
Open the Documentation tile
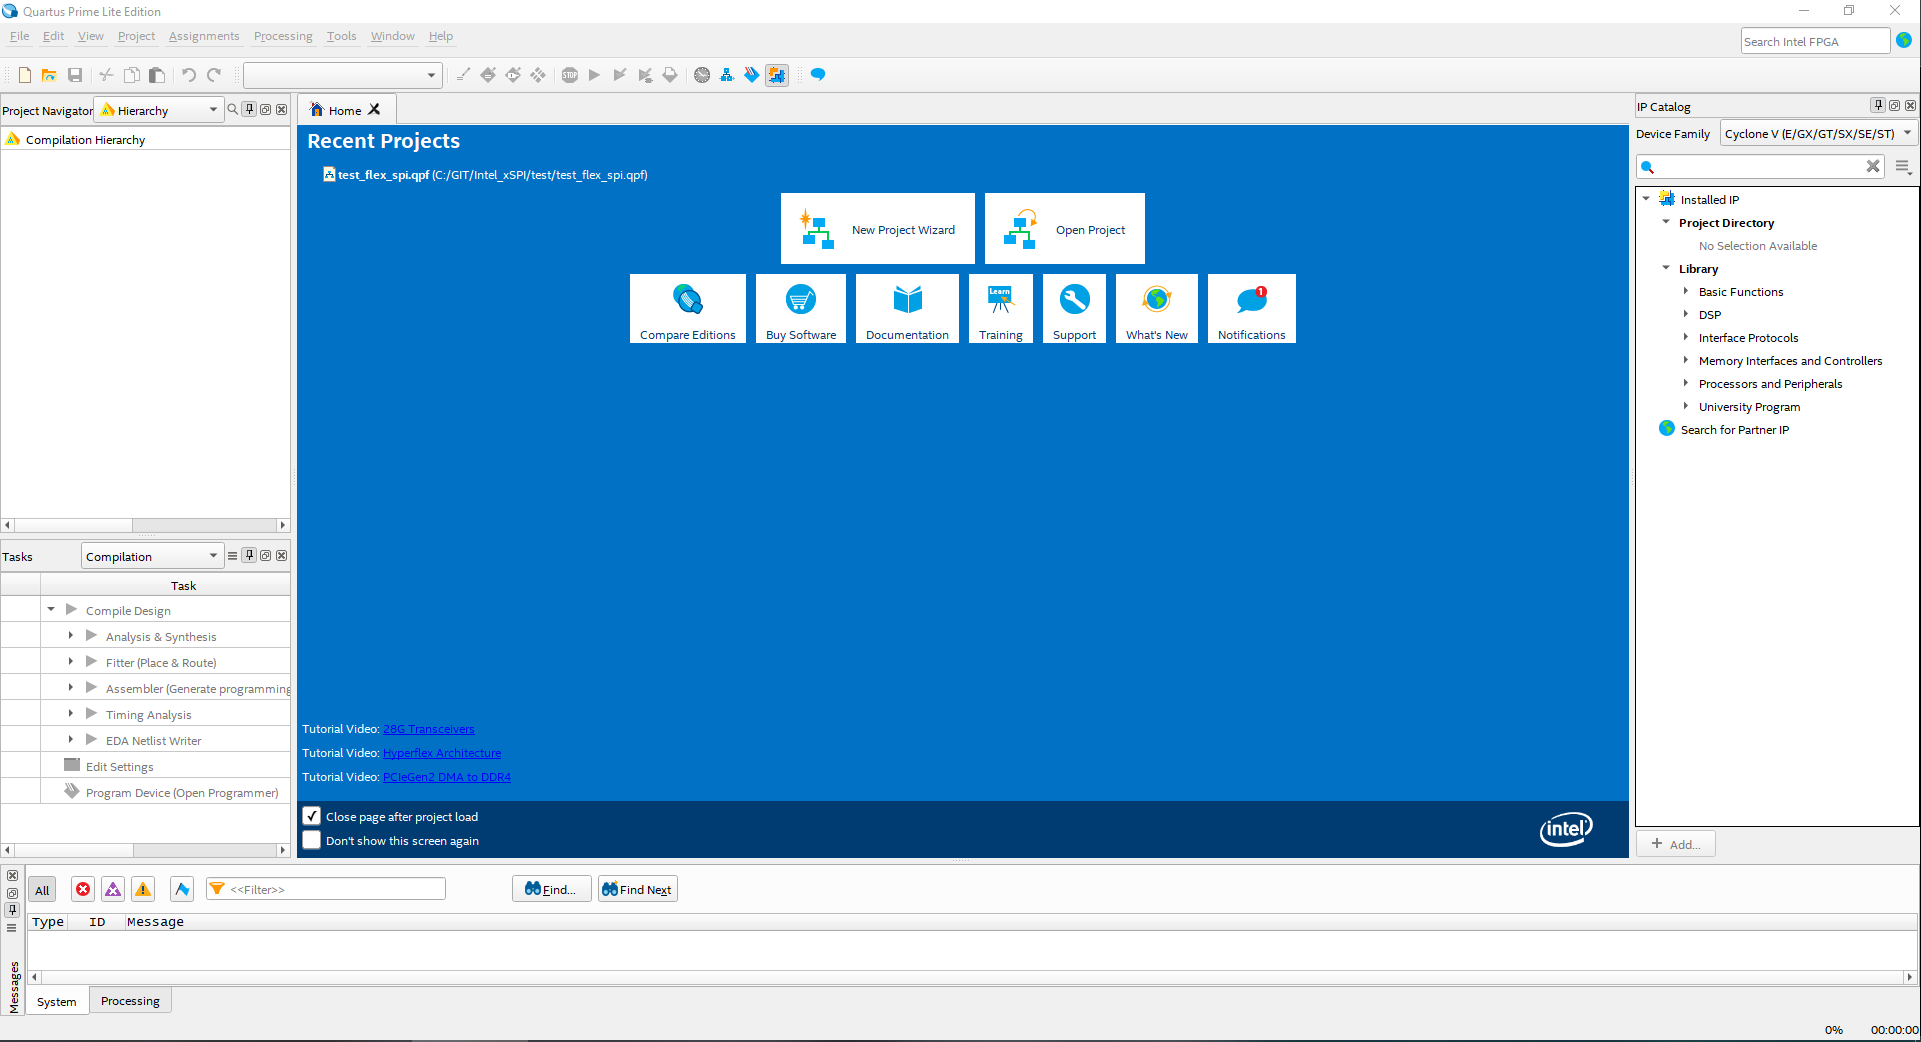pos(907,309)
